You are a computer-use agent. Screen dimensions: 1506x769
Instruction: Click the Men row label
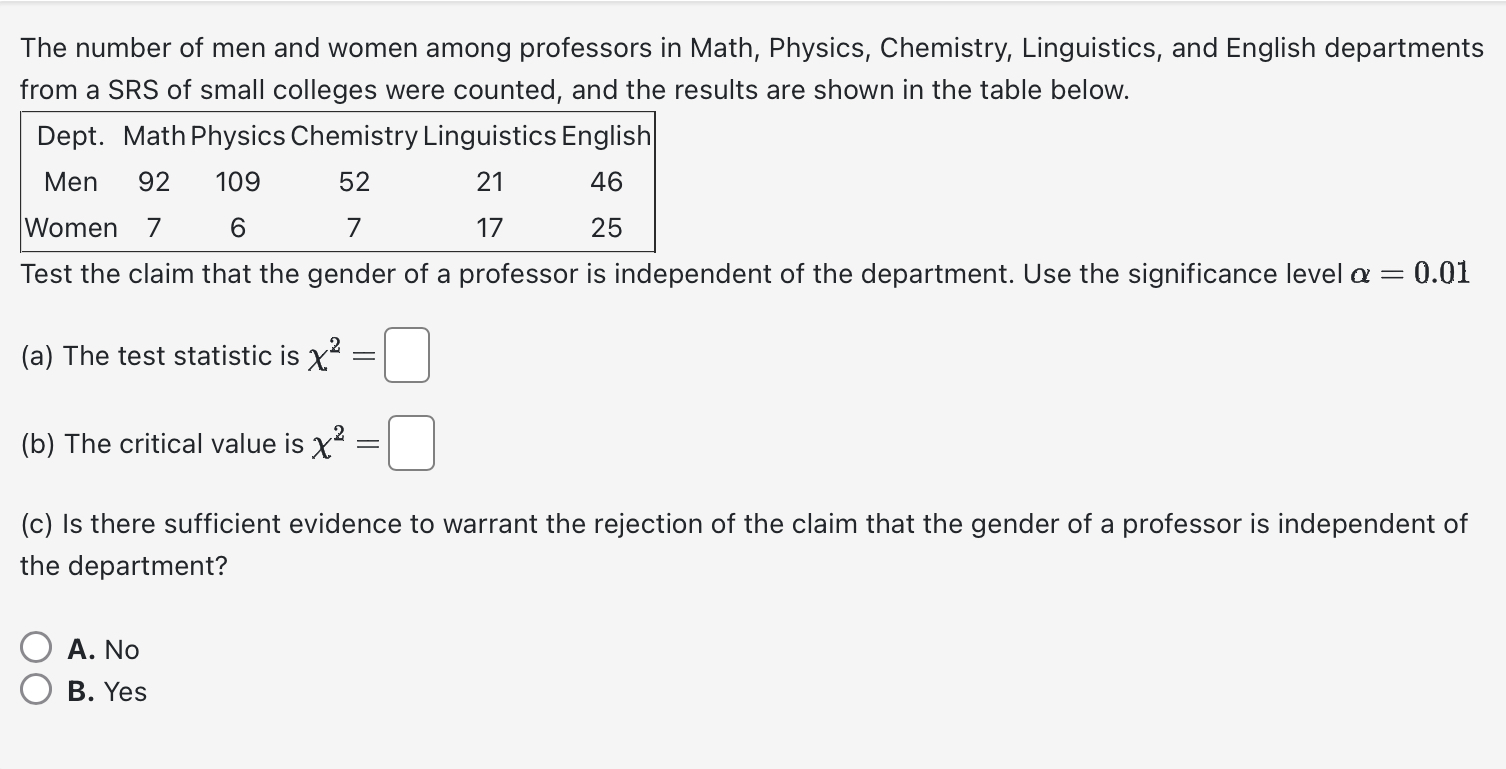click(x=71, y=182)
